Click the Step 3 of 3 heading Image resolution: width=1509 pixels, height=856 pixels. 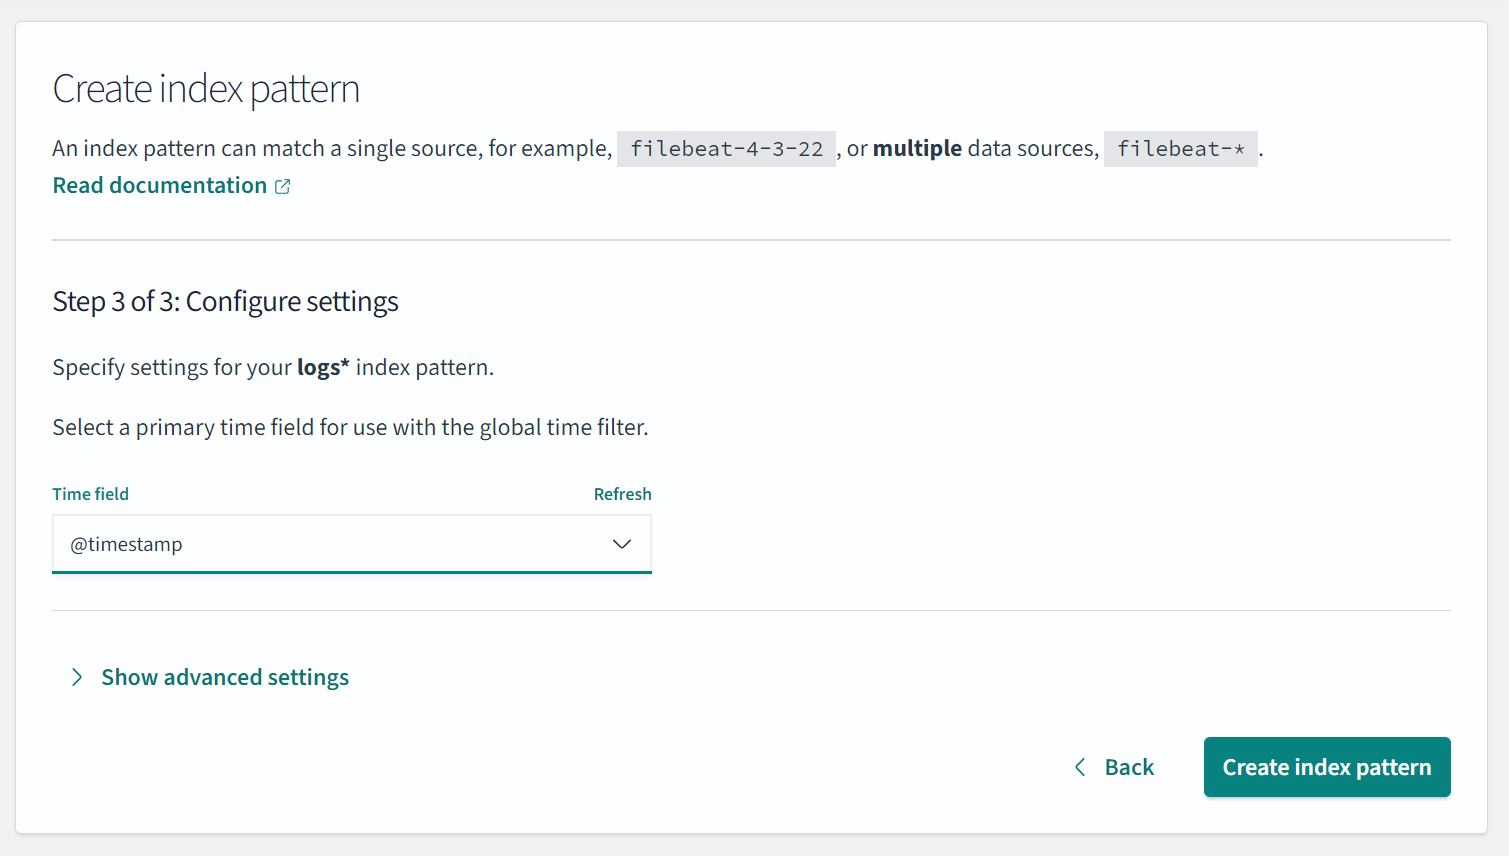(x=225, y=302)
